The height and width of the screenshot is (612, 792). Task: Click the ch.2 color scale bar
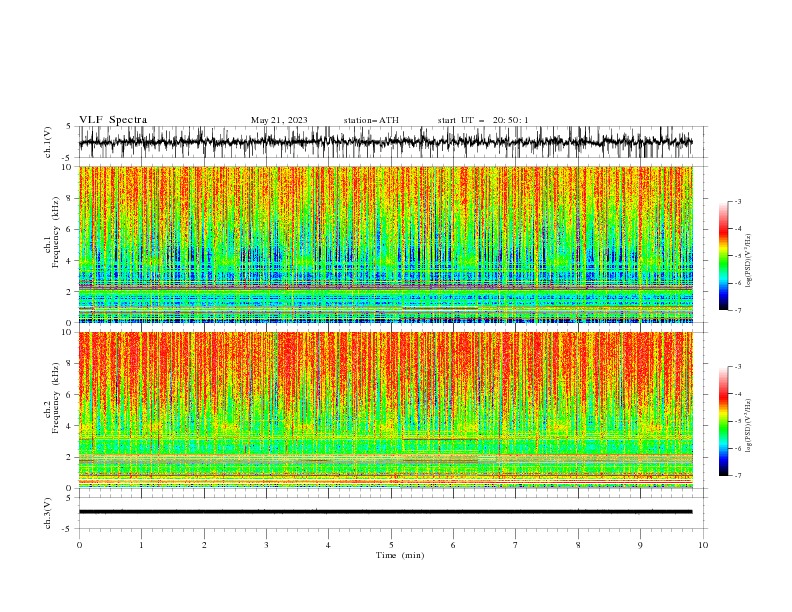point(723,421)
